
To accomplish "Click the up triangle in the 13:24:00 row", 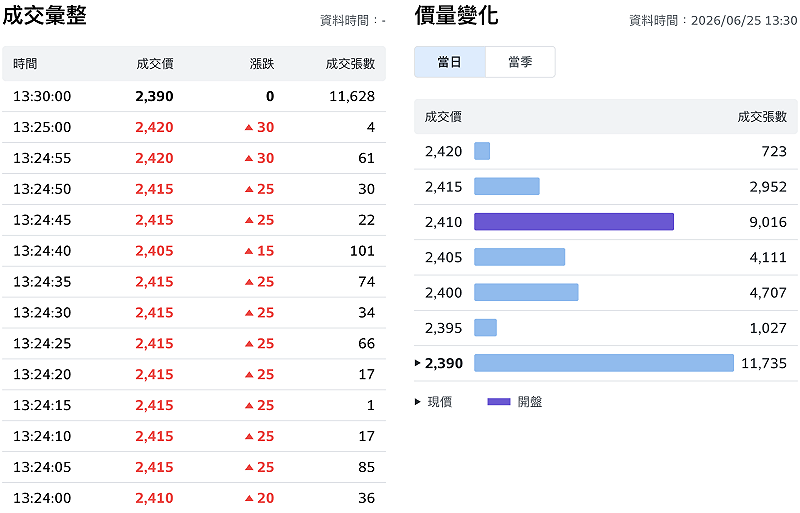I will (249, 498).
